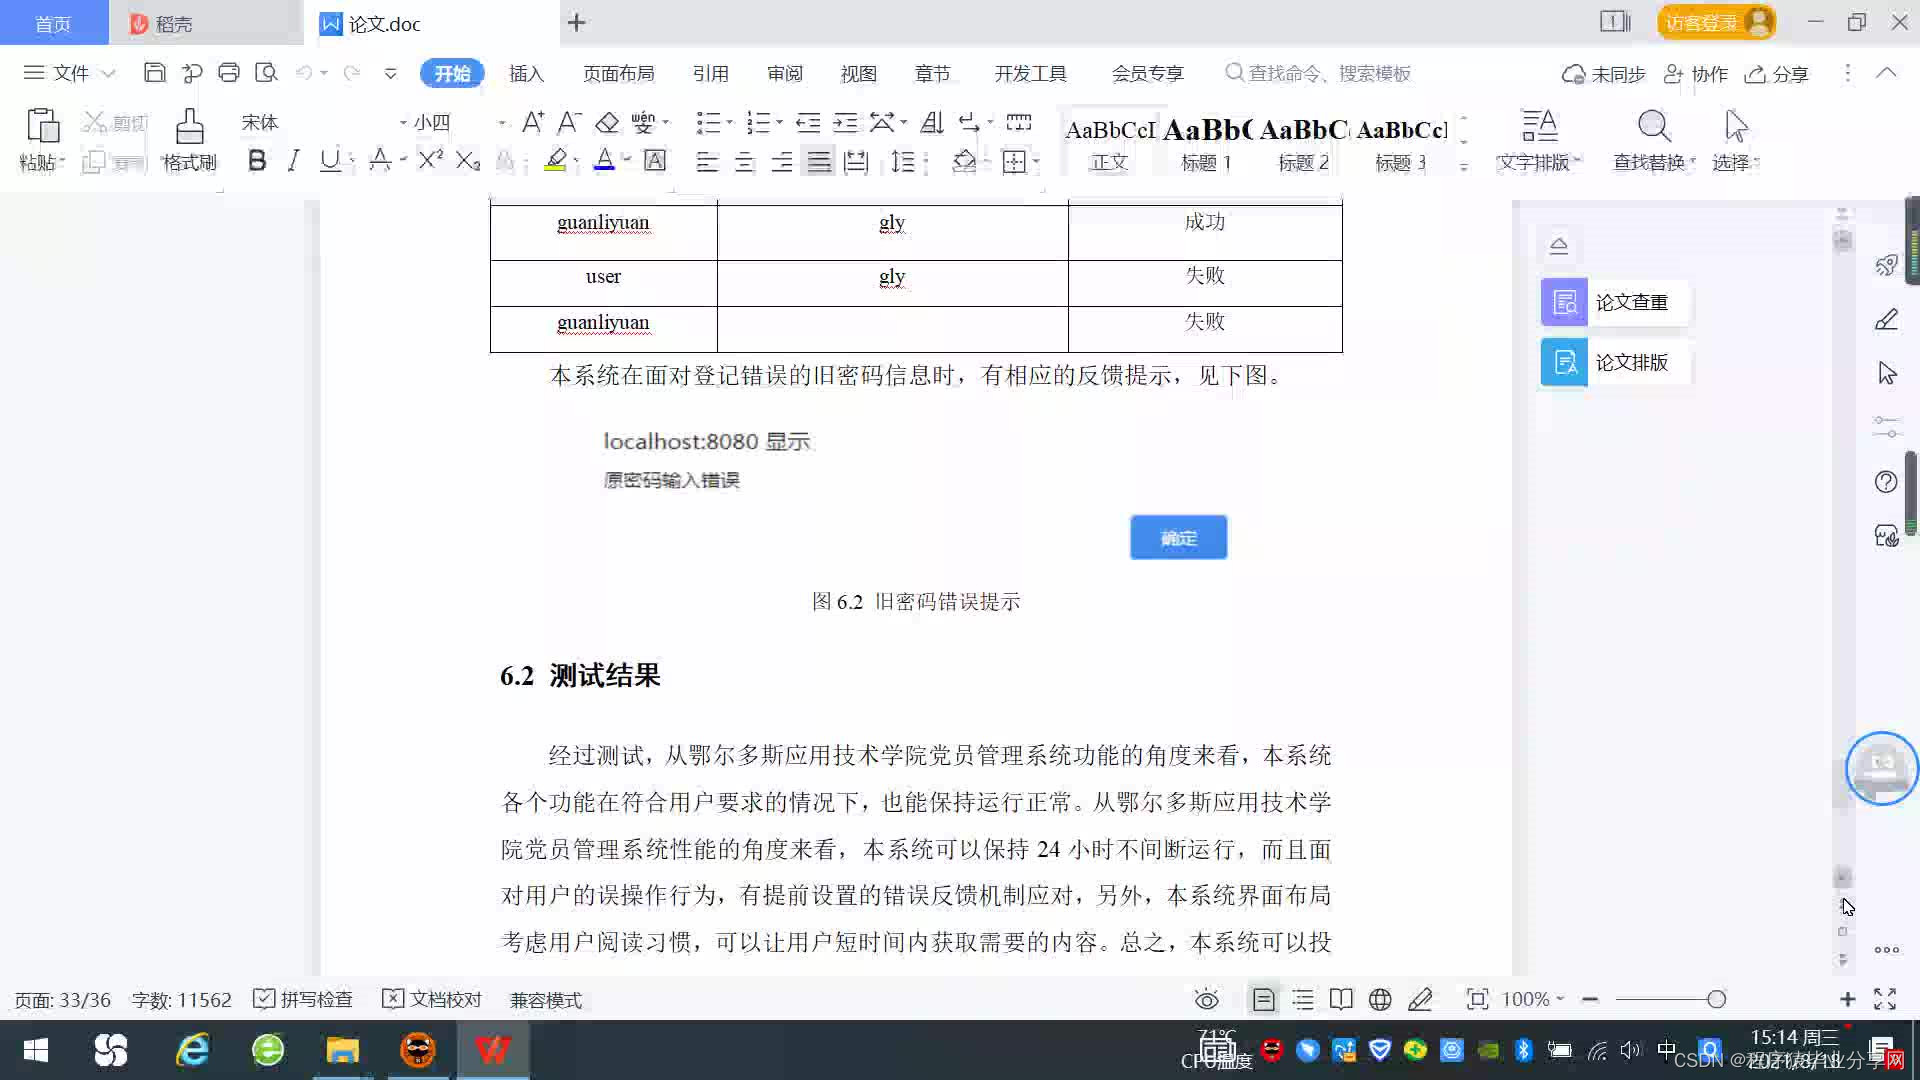Switch to the 插入 ribbon tab

point(526,74)
